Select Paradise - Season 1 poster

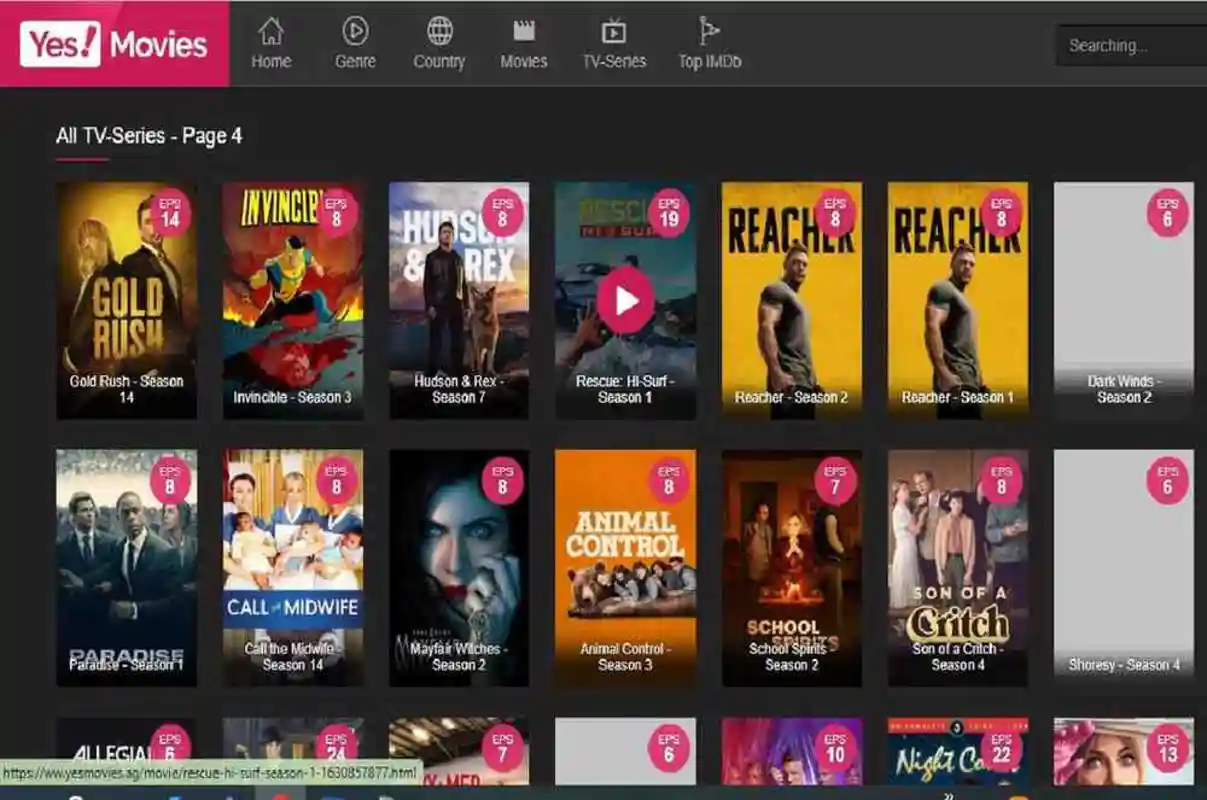click(126, 567)
